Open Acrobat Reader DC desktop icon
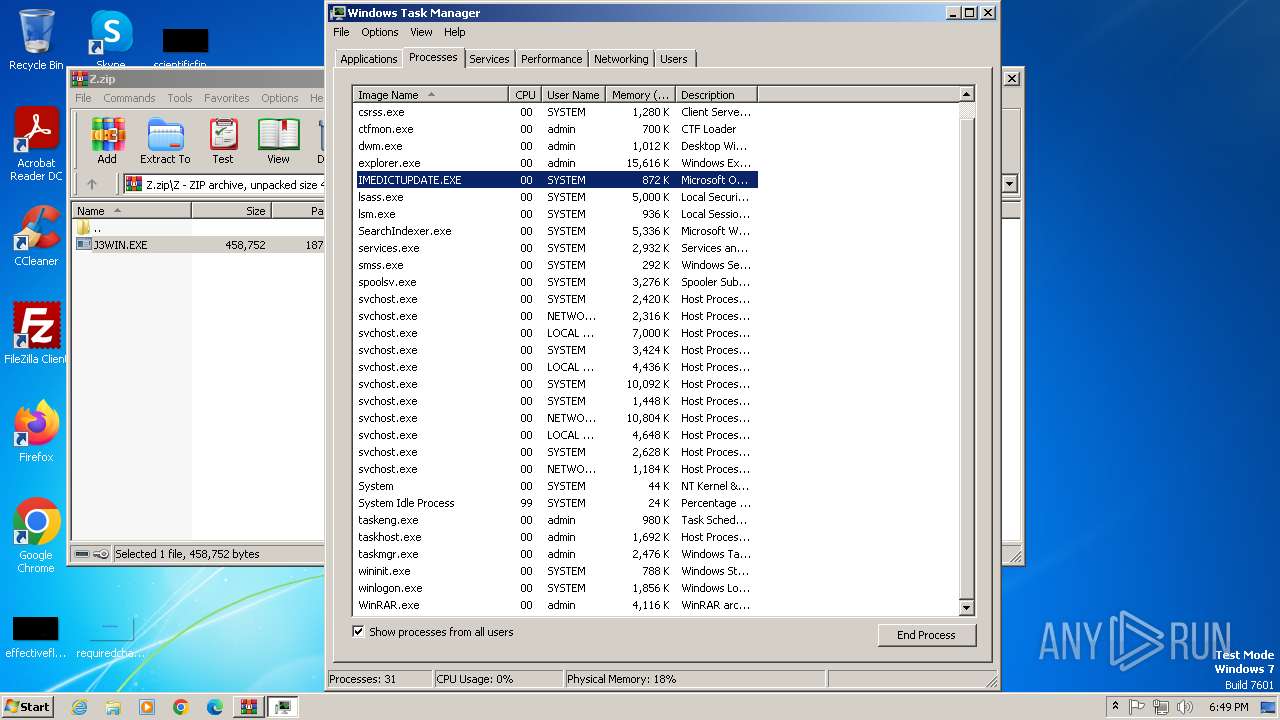 coord(36,144)
